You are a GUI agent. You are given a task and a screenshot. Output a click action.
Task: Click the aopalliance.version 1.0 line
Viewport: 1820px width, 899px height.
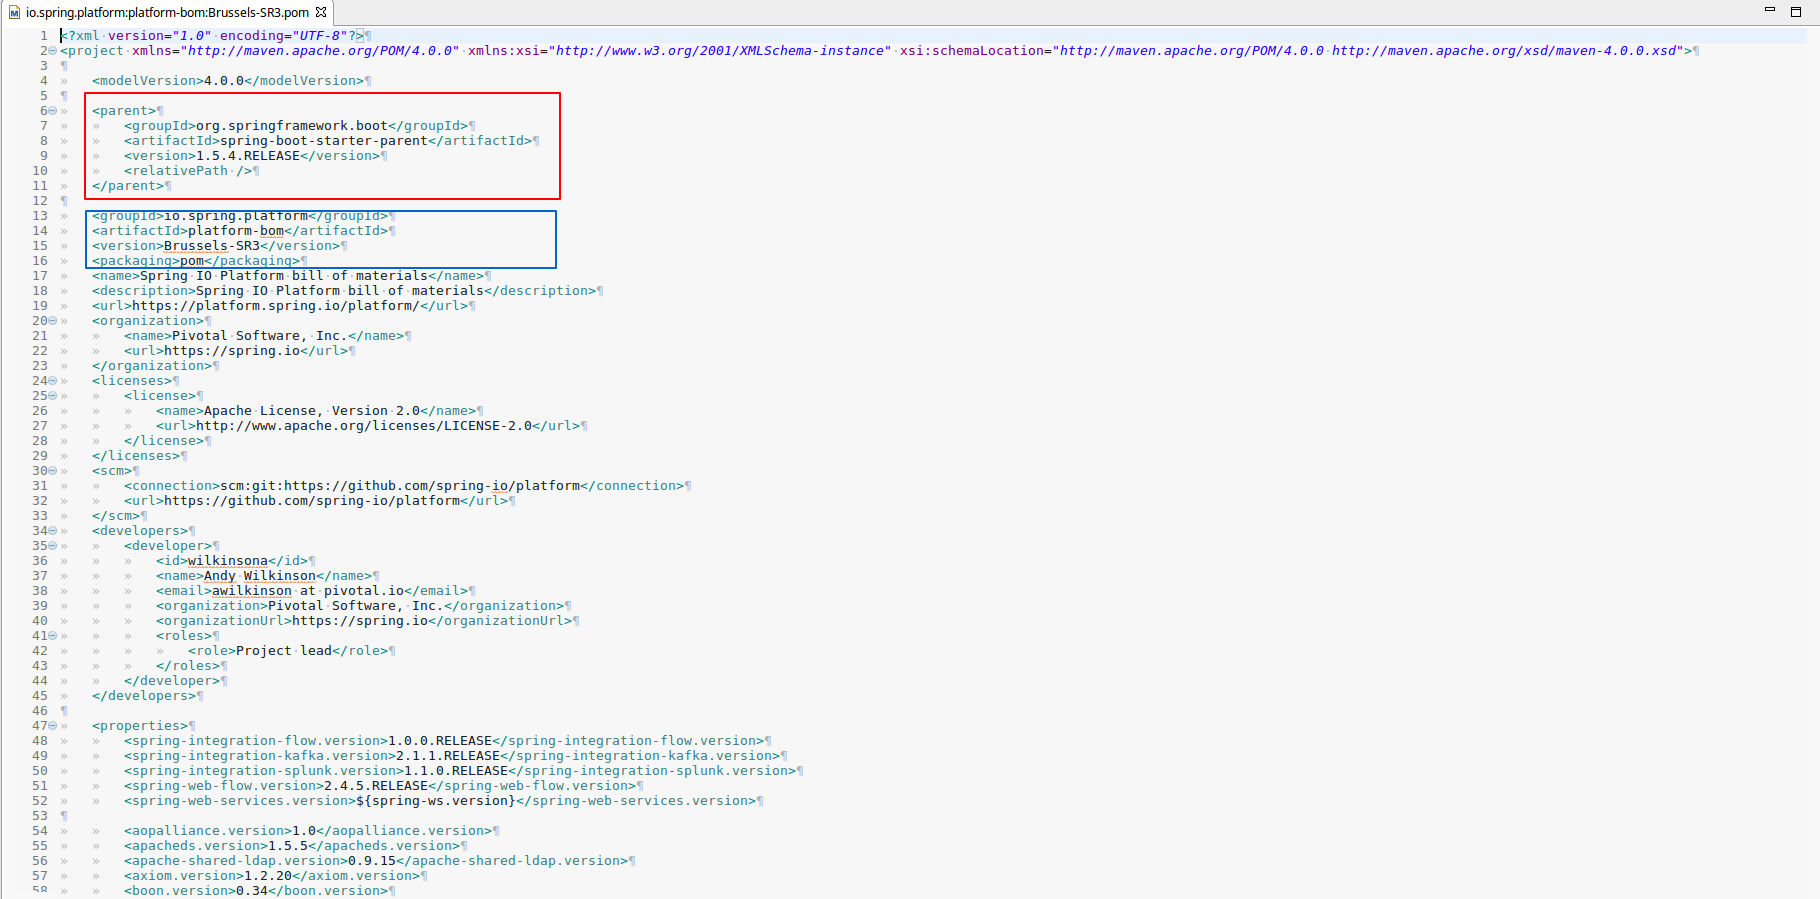point(308,831)
